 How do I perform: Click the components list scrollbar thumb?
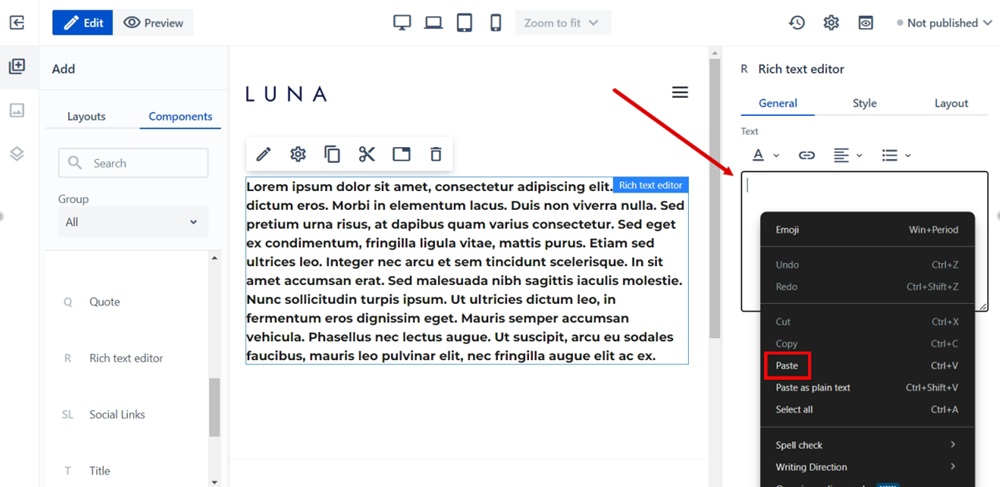click(x=214, y=407)
